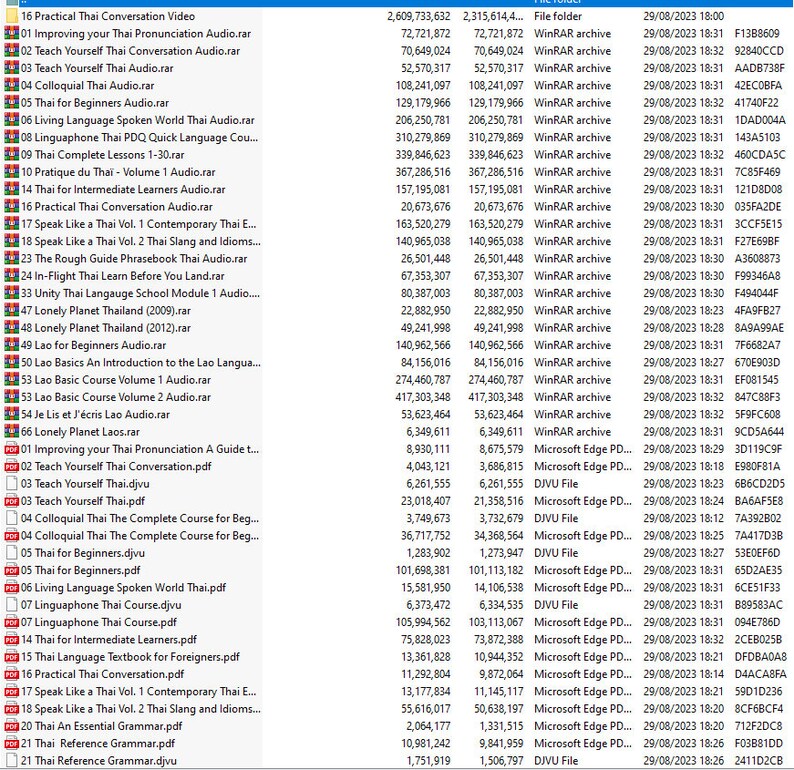The image size is (794, 770).
Task: Click the 'File folder' type cell
Action: 558,16
